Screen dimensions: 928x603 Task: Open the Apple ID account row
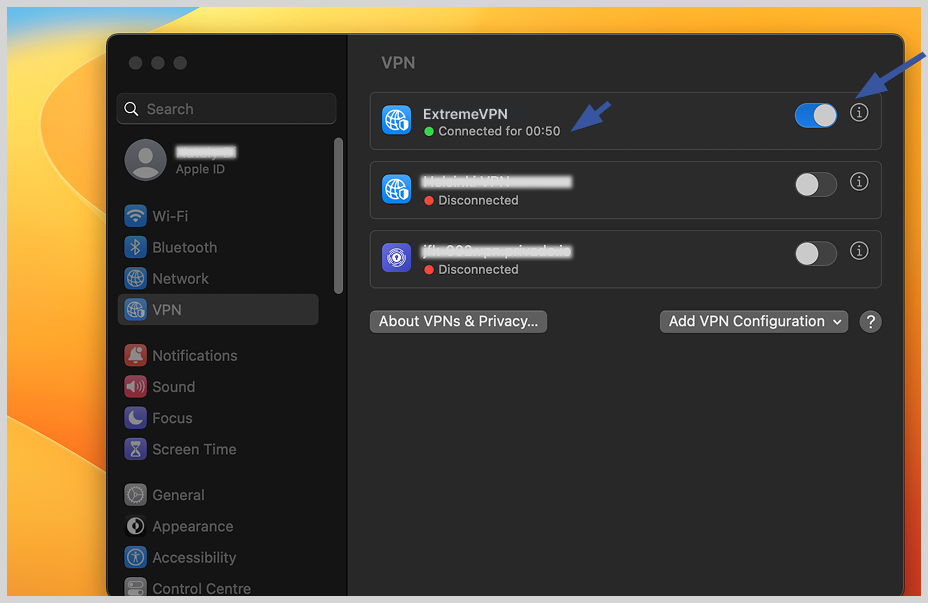[x=218, y=160]
